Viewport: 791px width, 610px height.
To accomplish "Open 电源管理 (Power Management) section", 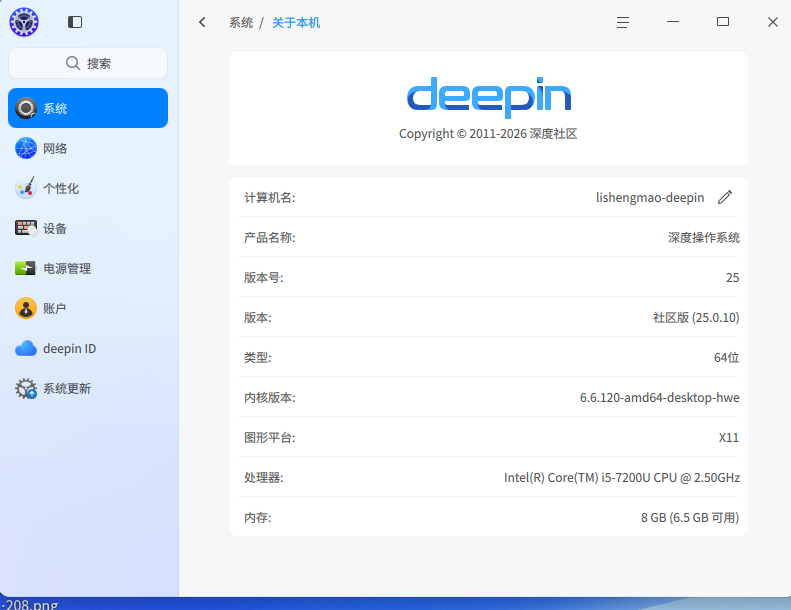I will 88,268.
